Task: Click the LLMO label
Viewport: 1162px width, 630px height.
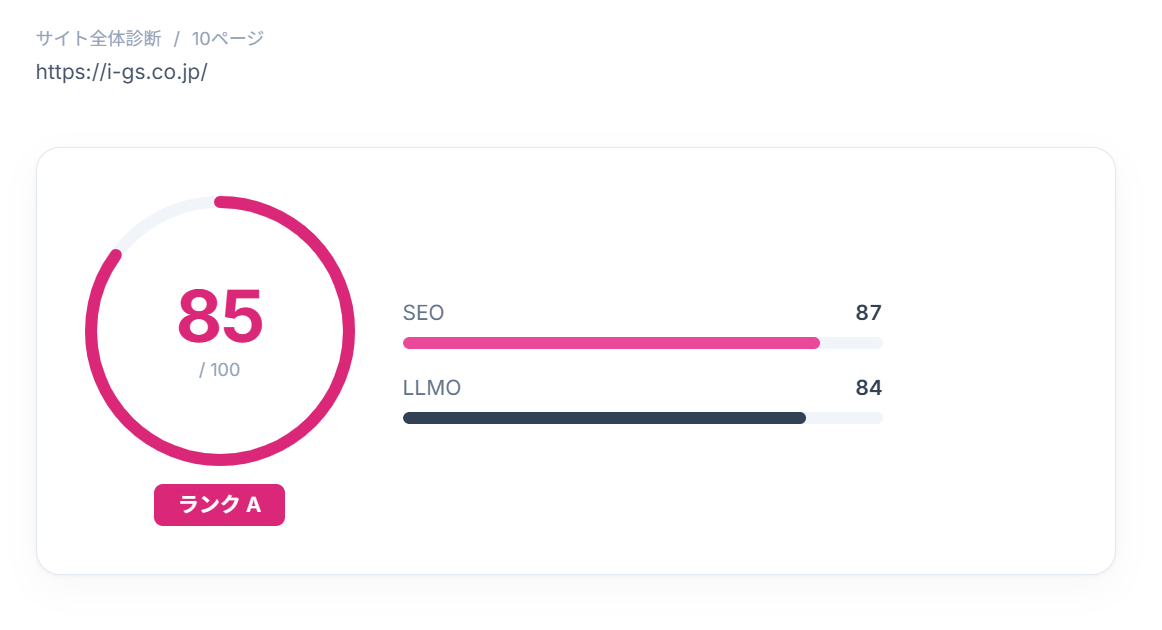Action: tap(431, 388)
